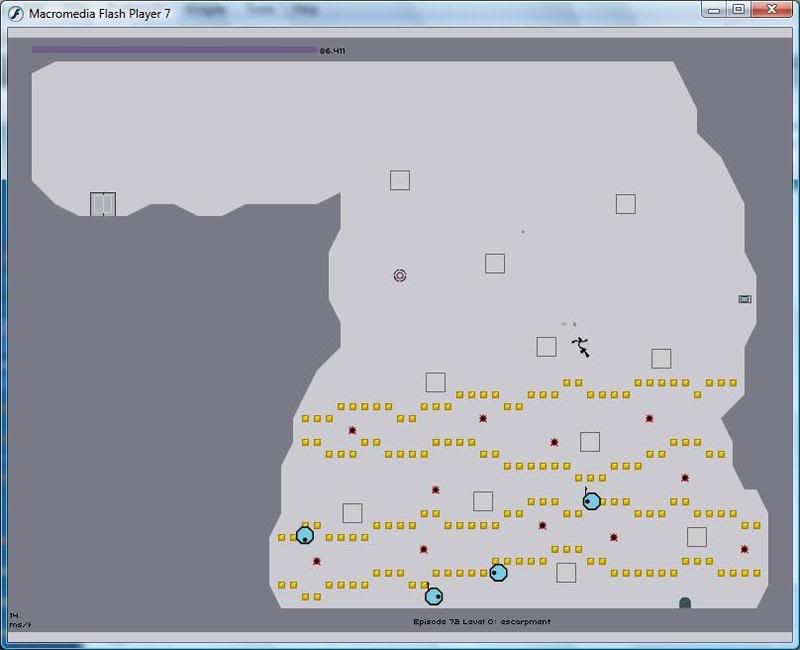Click the exit door on the left ledge
Image resolution: width=800 pixels, height=650 pixels.
click(x=103, y=204)
